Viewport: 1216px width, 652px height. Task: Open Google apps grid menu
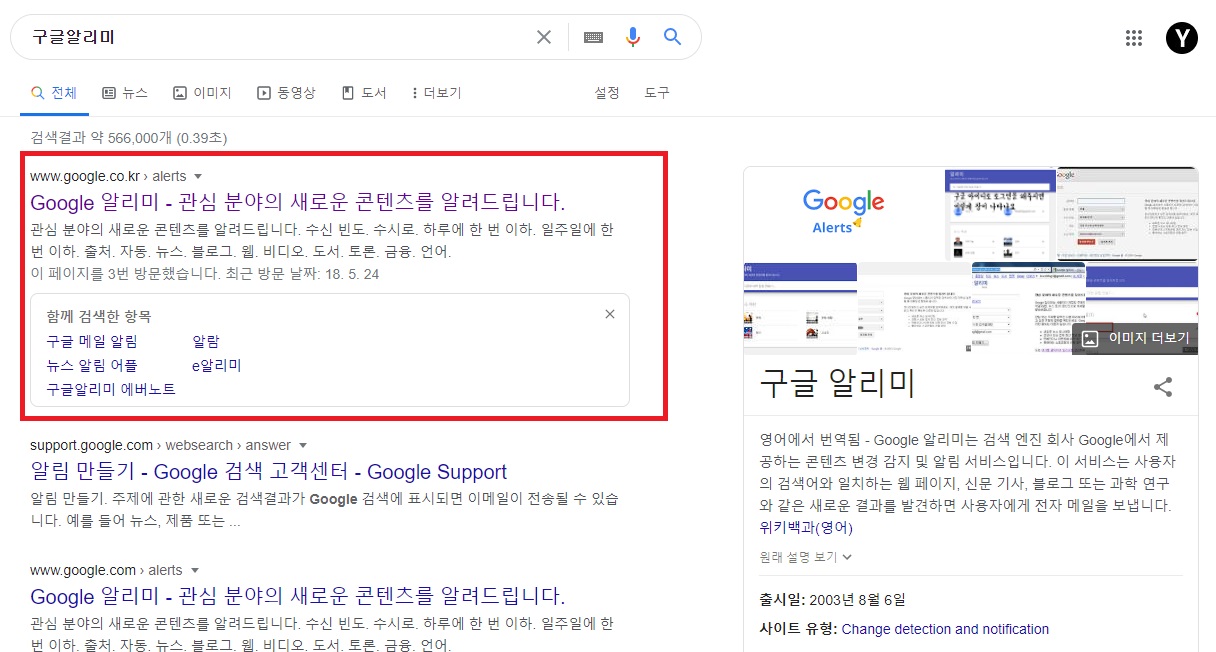click(1134, 38)
